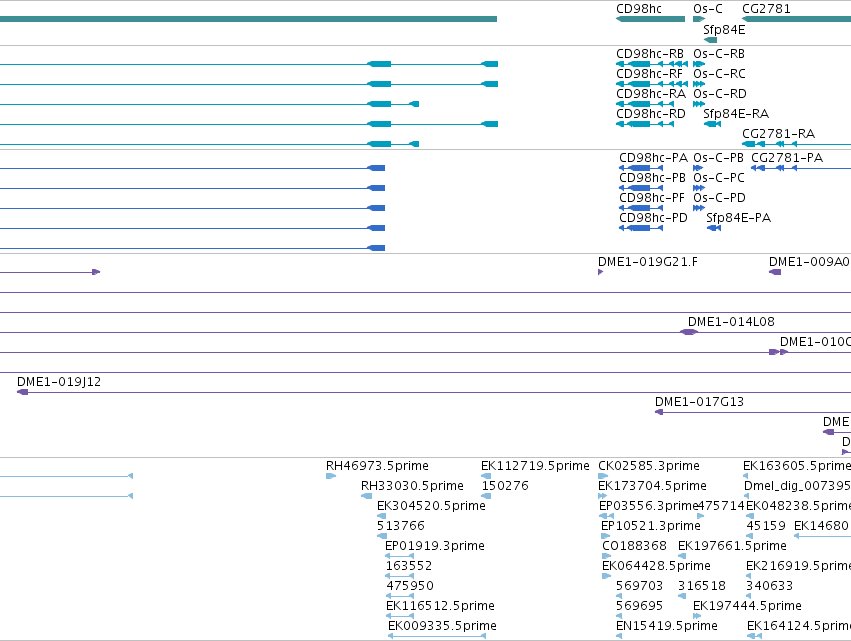
Task: Select the 316518 feature label
Action: coord(702,586)
